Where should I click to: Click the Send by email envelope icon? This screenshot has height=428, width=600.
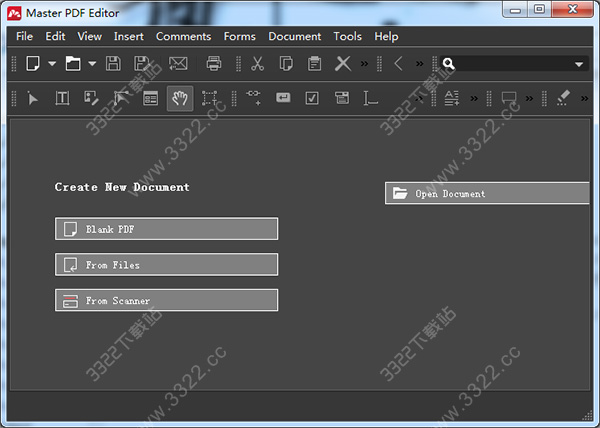click(x=178, y=63)
